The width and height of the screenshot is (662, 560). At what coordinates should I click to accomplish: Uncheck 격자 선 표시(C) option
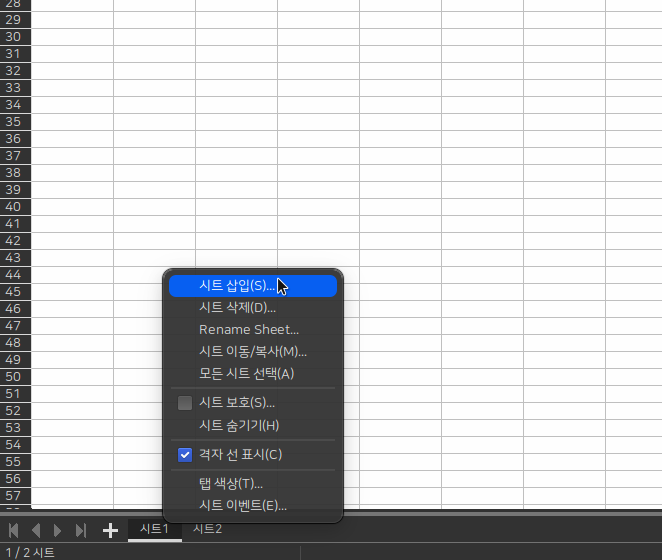(185, 455)
